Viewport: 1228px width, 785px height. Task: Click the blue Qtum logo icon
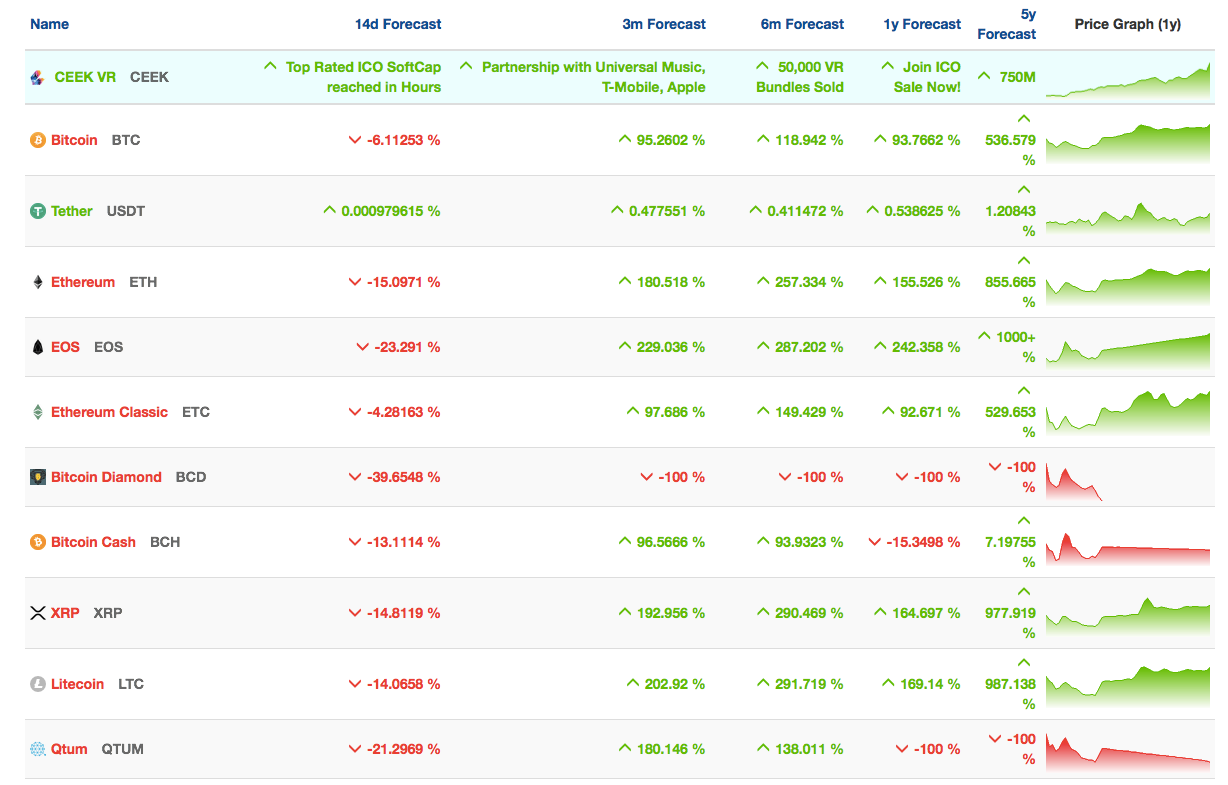(x=38, y=749)
